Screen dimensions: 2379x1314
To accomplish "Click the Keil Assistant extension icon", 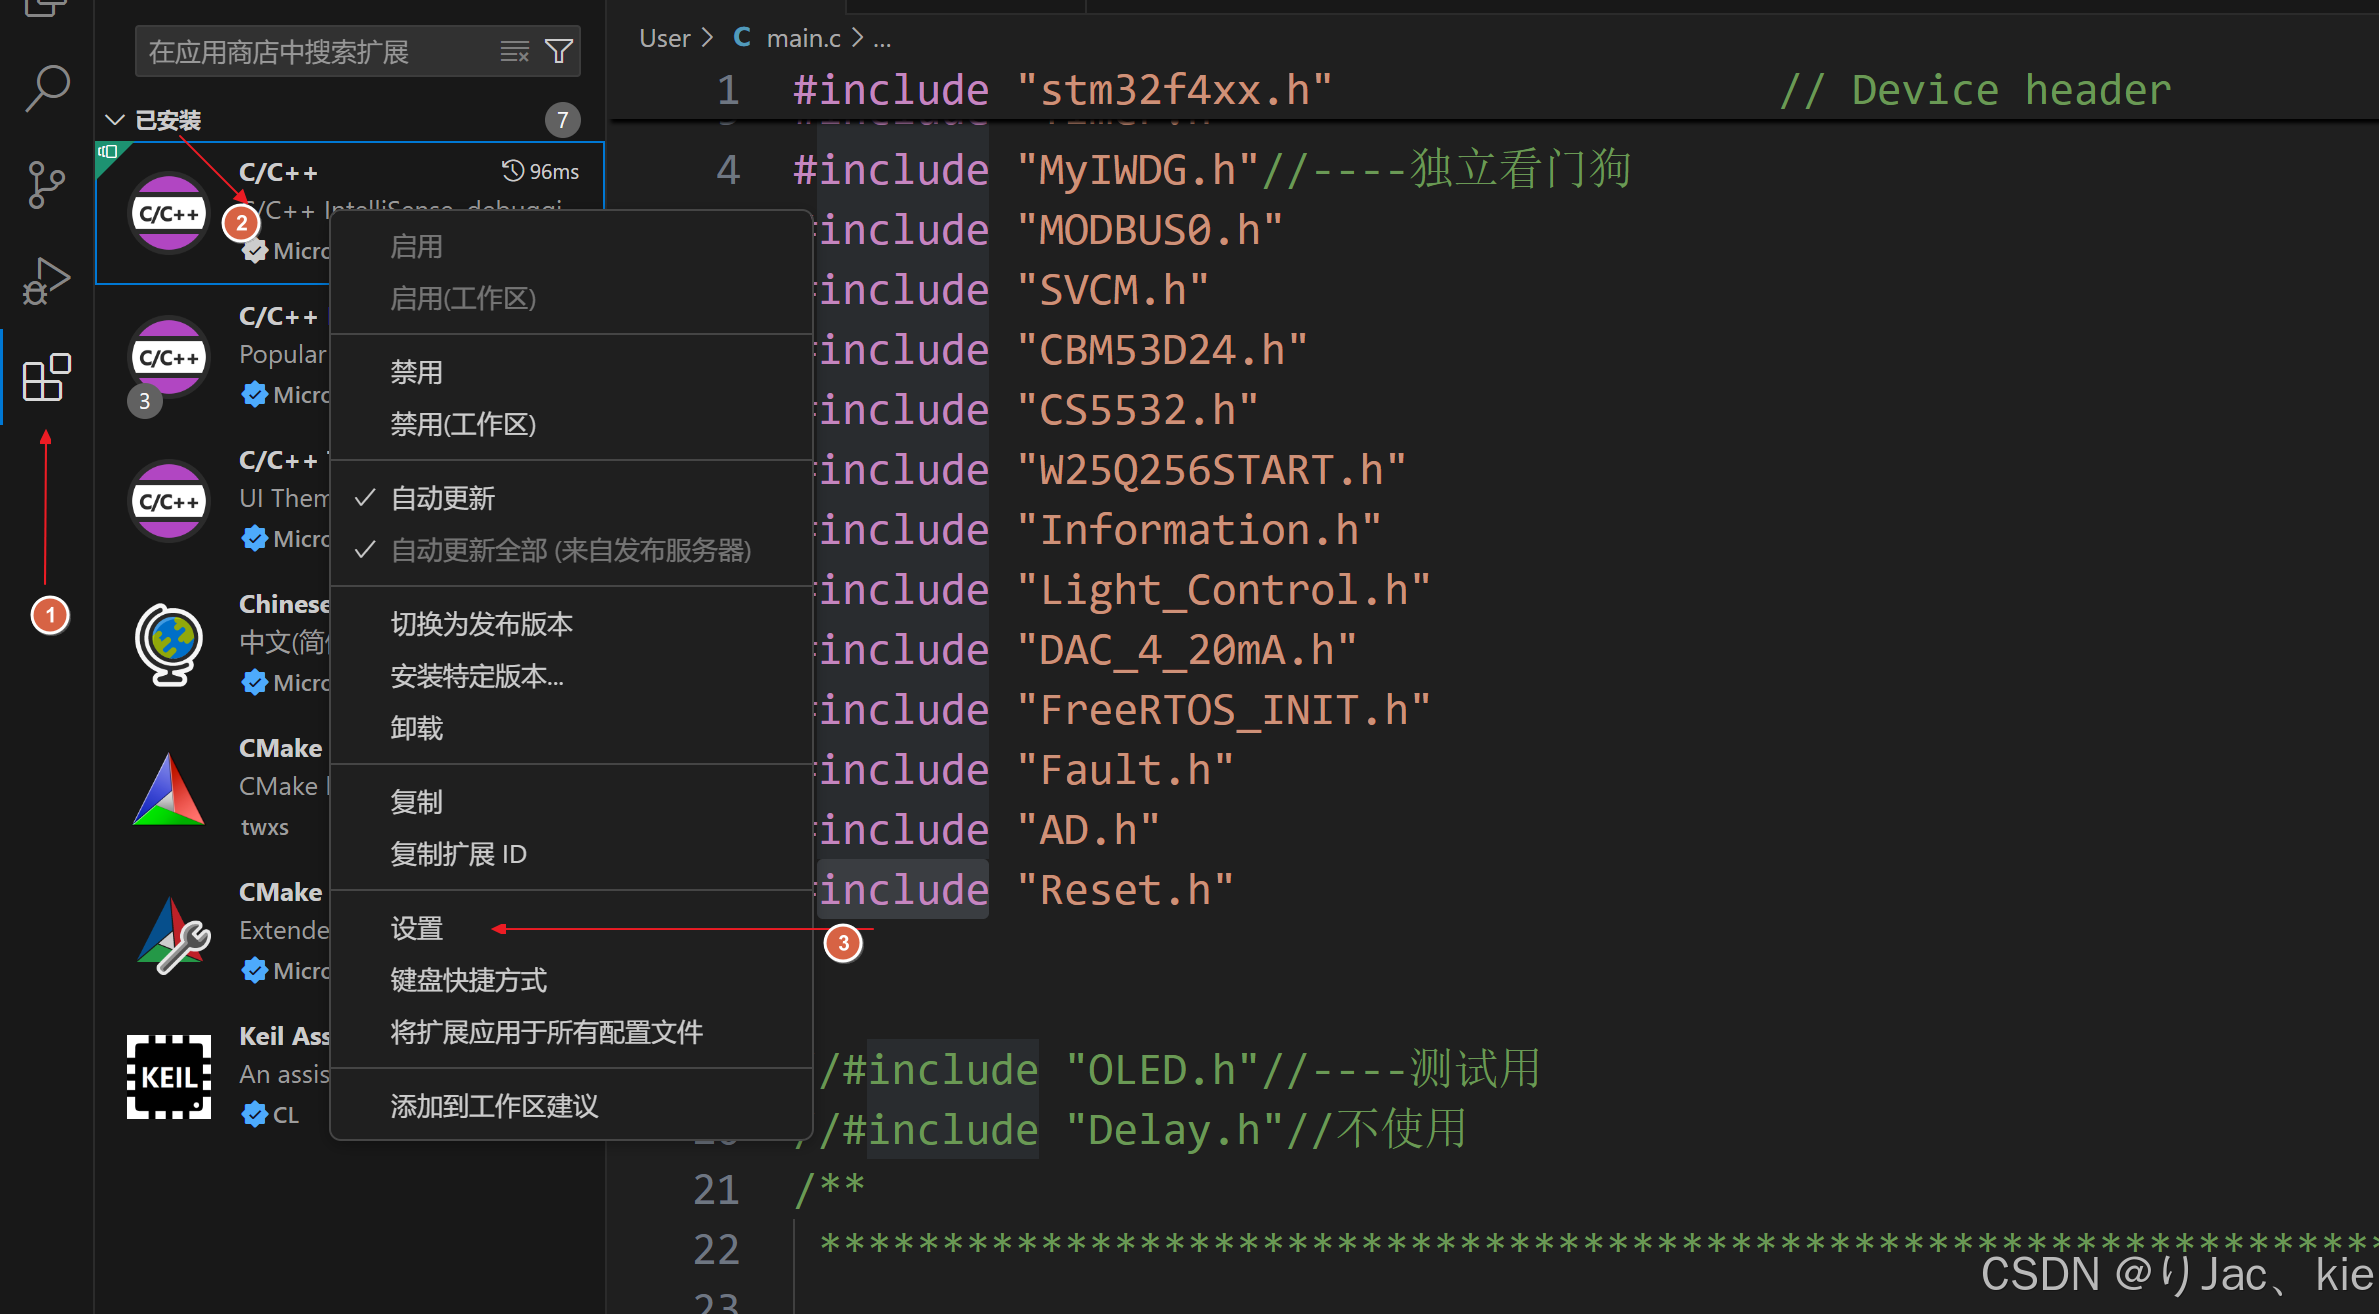I will pos(168,1076).
